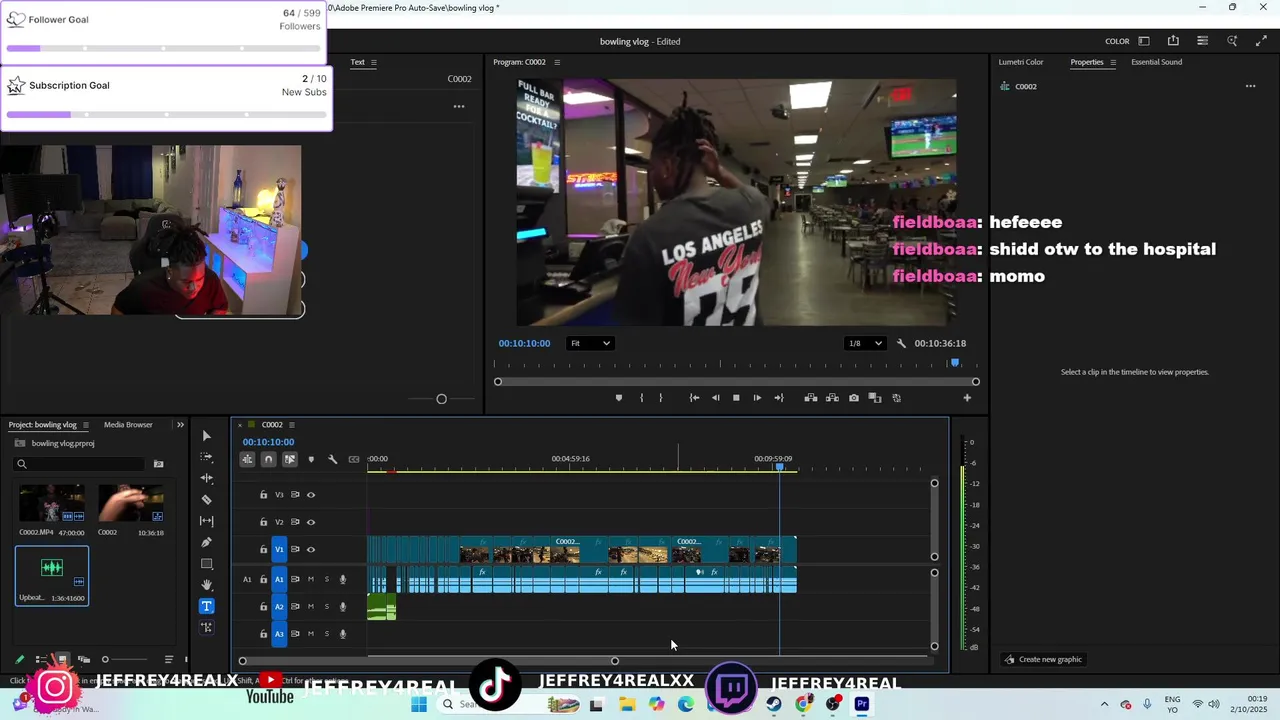1280x720 pixels.
Task: Toggle Linked Selection in timeline
Action: pos(289,459)
